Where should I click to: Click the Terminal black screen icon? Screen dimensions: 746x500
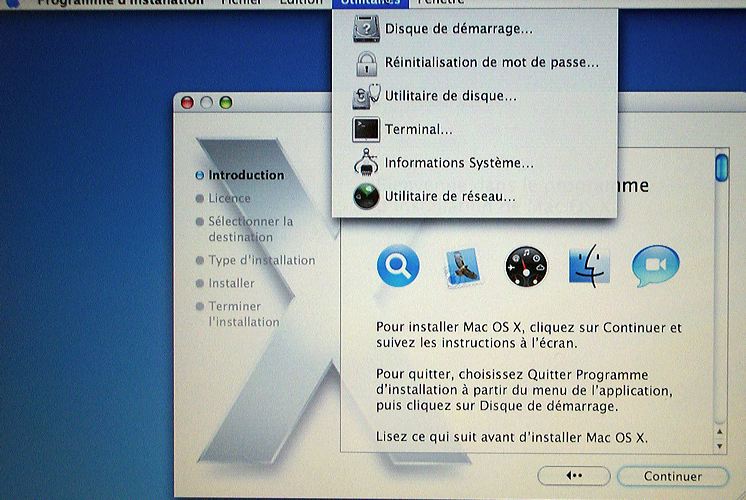click(x=366, y=129)
